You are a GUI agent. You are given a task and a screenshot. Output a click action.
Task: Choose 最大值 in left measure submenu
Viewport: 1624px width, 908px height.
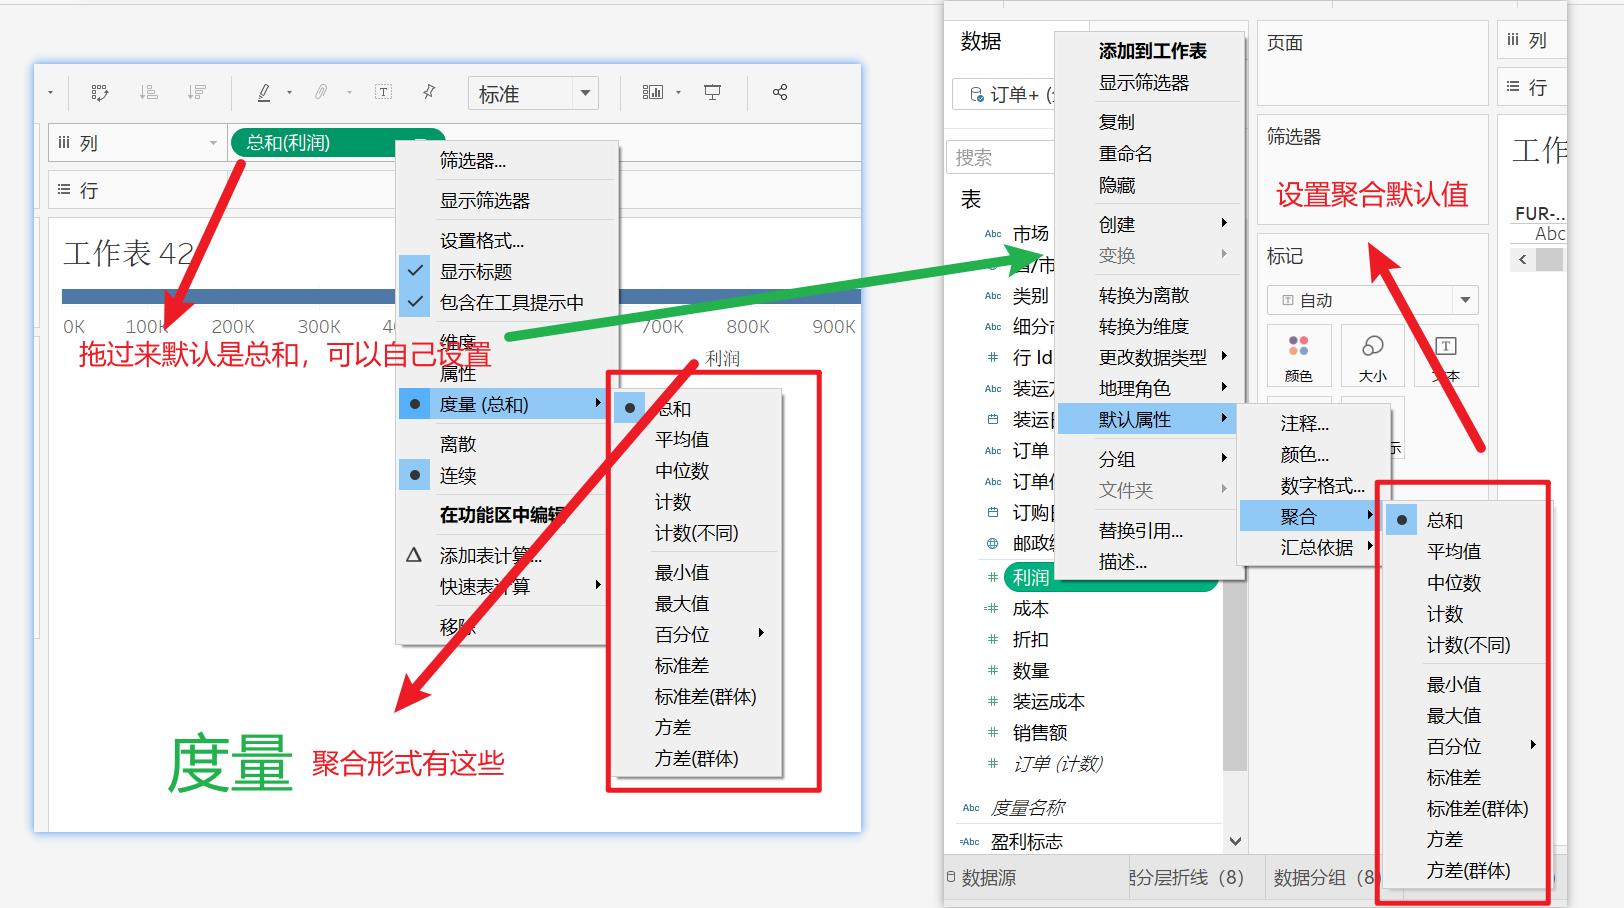pos(697,603)
